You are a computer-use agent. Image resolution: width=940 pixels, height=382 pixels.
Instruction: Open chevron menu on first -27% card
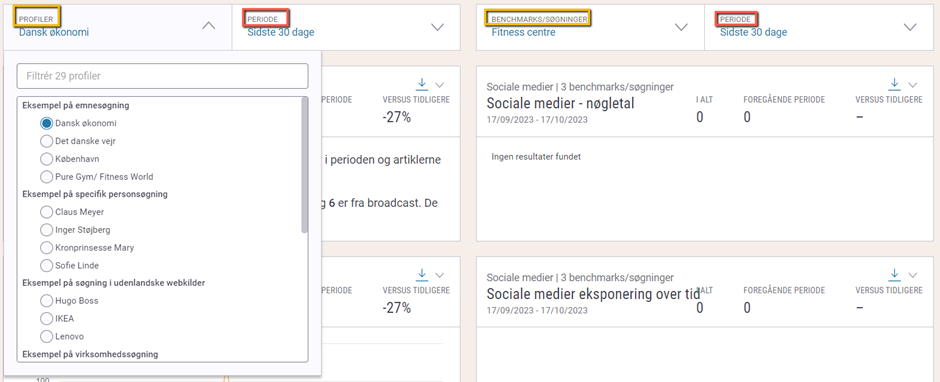point(440,85)
